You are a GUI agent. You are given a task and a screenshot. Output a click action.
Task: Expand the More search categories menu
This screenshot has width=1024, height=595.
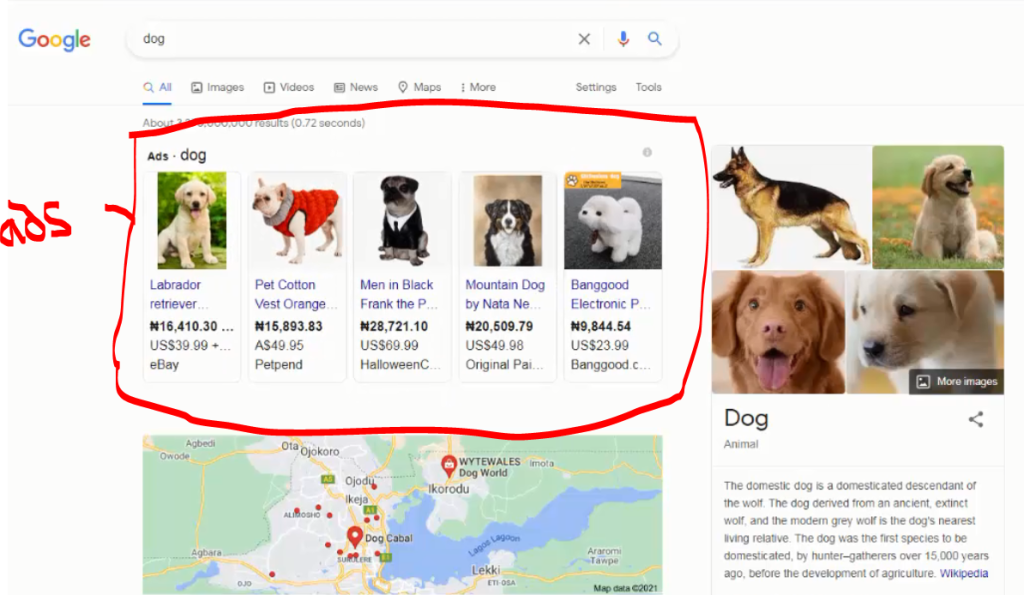tap(478, 87)
